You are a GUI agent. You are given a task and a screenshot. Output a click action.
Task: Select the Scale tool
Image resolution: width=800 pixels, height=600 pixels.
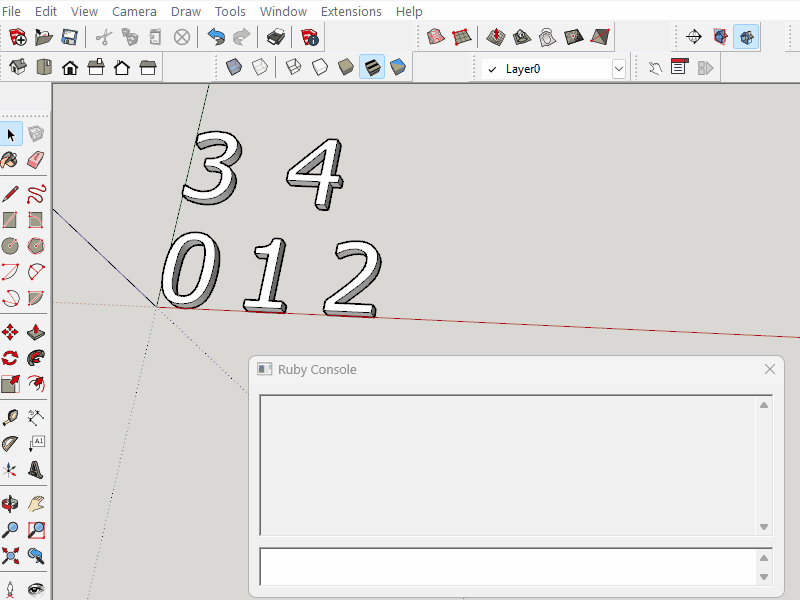(x=10, y=384)
